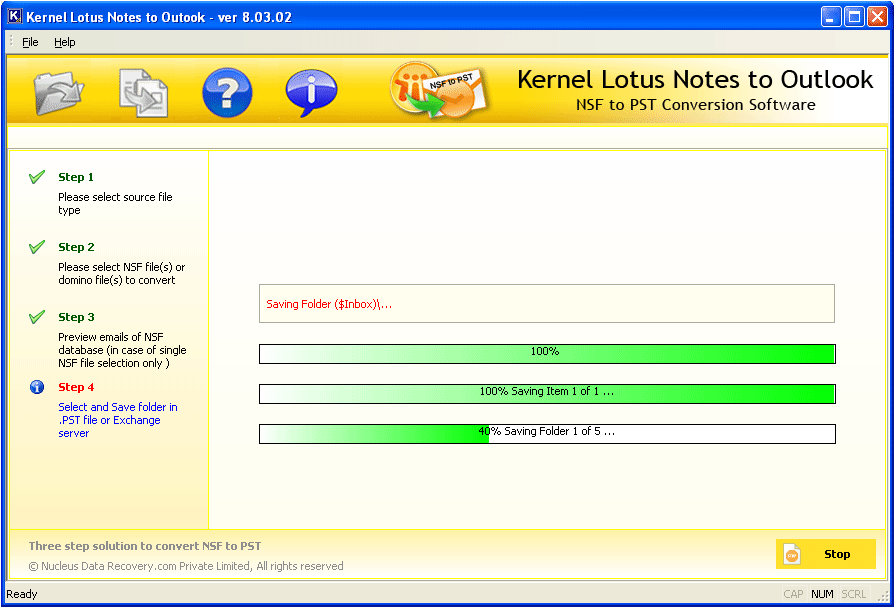The image size is (896, 608).
Task: Open the Help menu
Action: click(65, 42)
